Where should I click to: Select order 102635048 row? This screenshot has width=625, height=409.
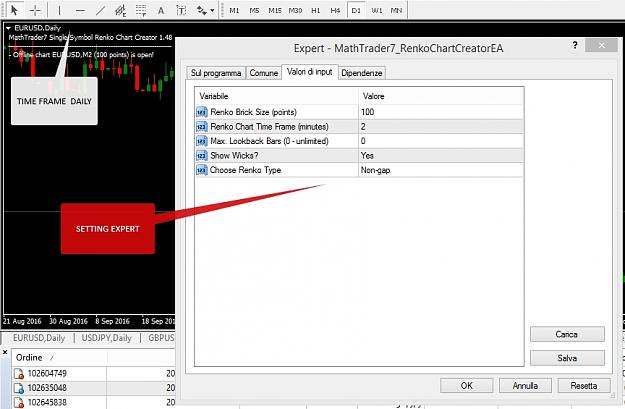click(x=94, y=388)
